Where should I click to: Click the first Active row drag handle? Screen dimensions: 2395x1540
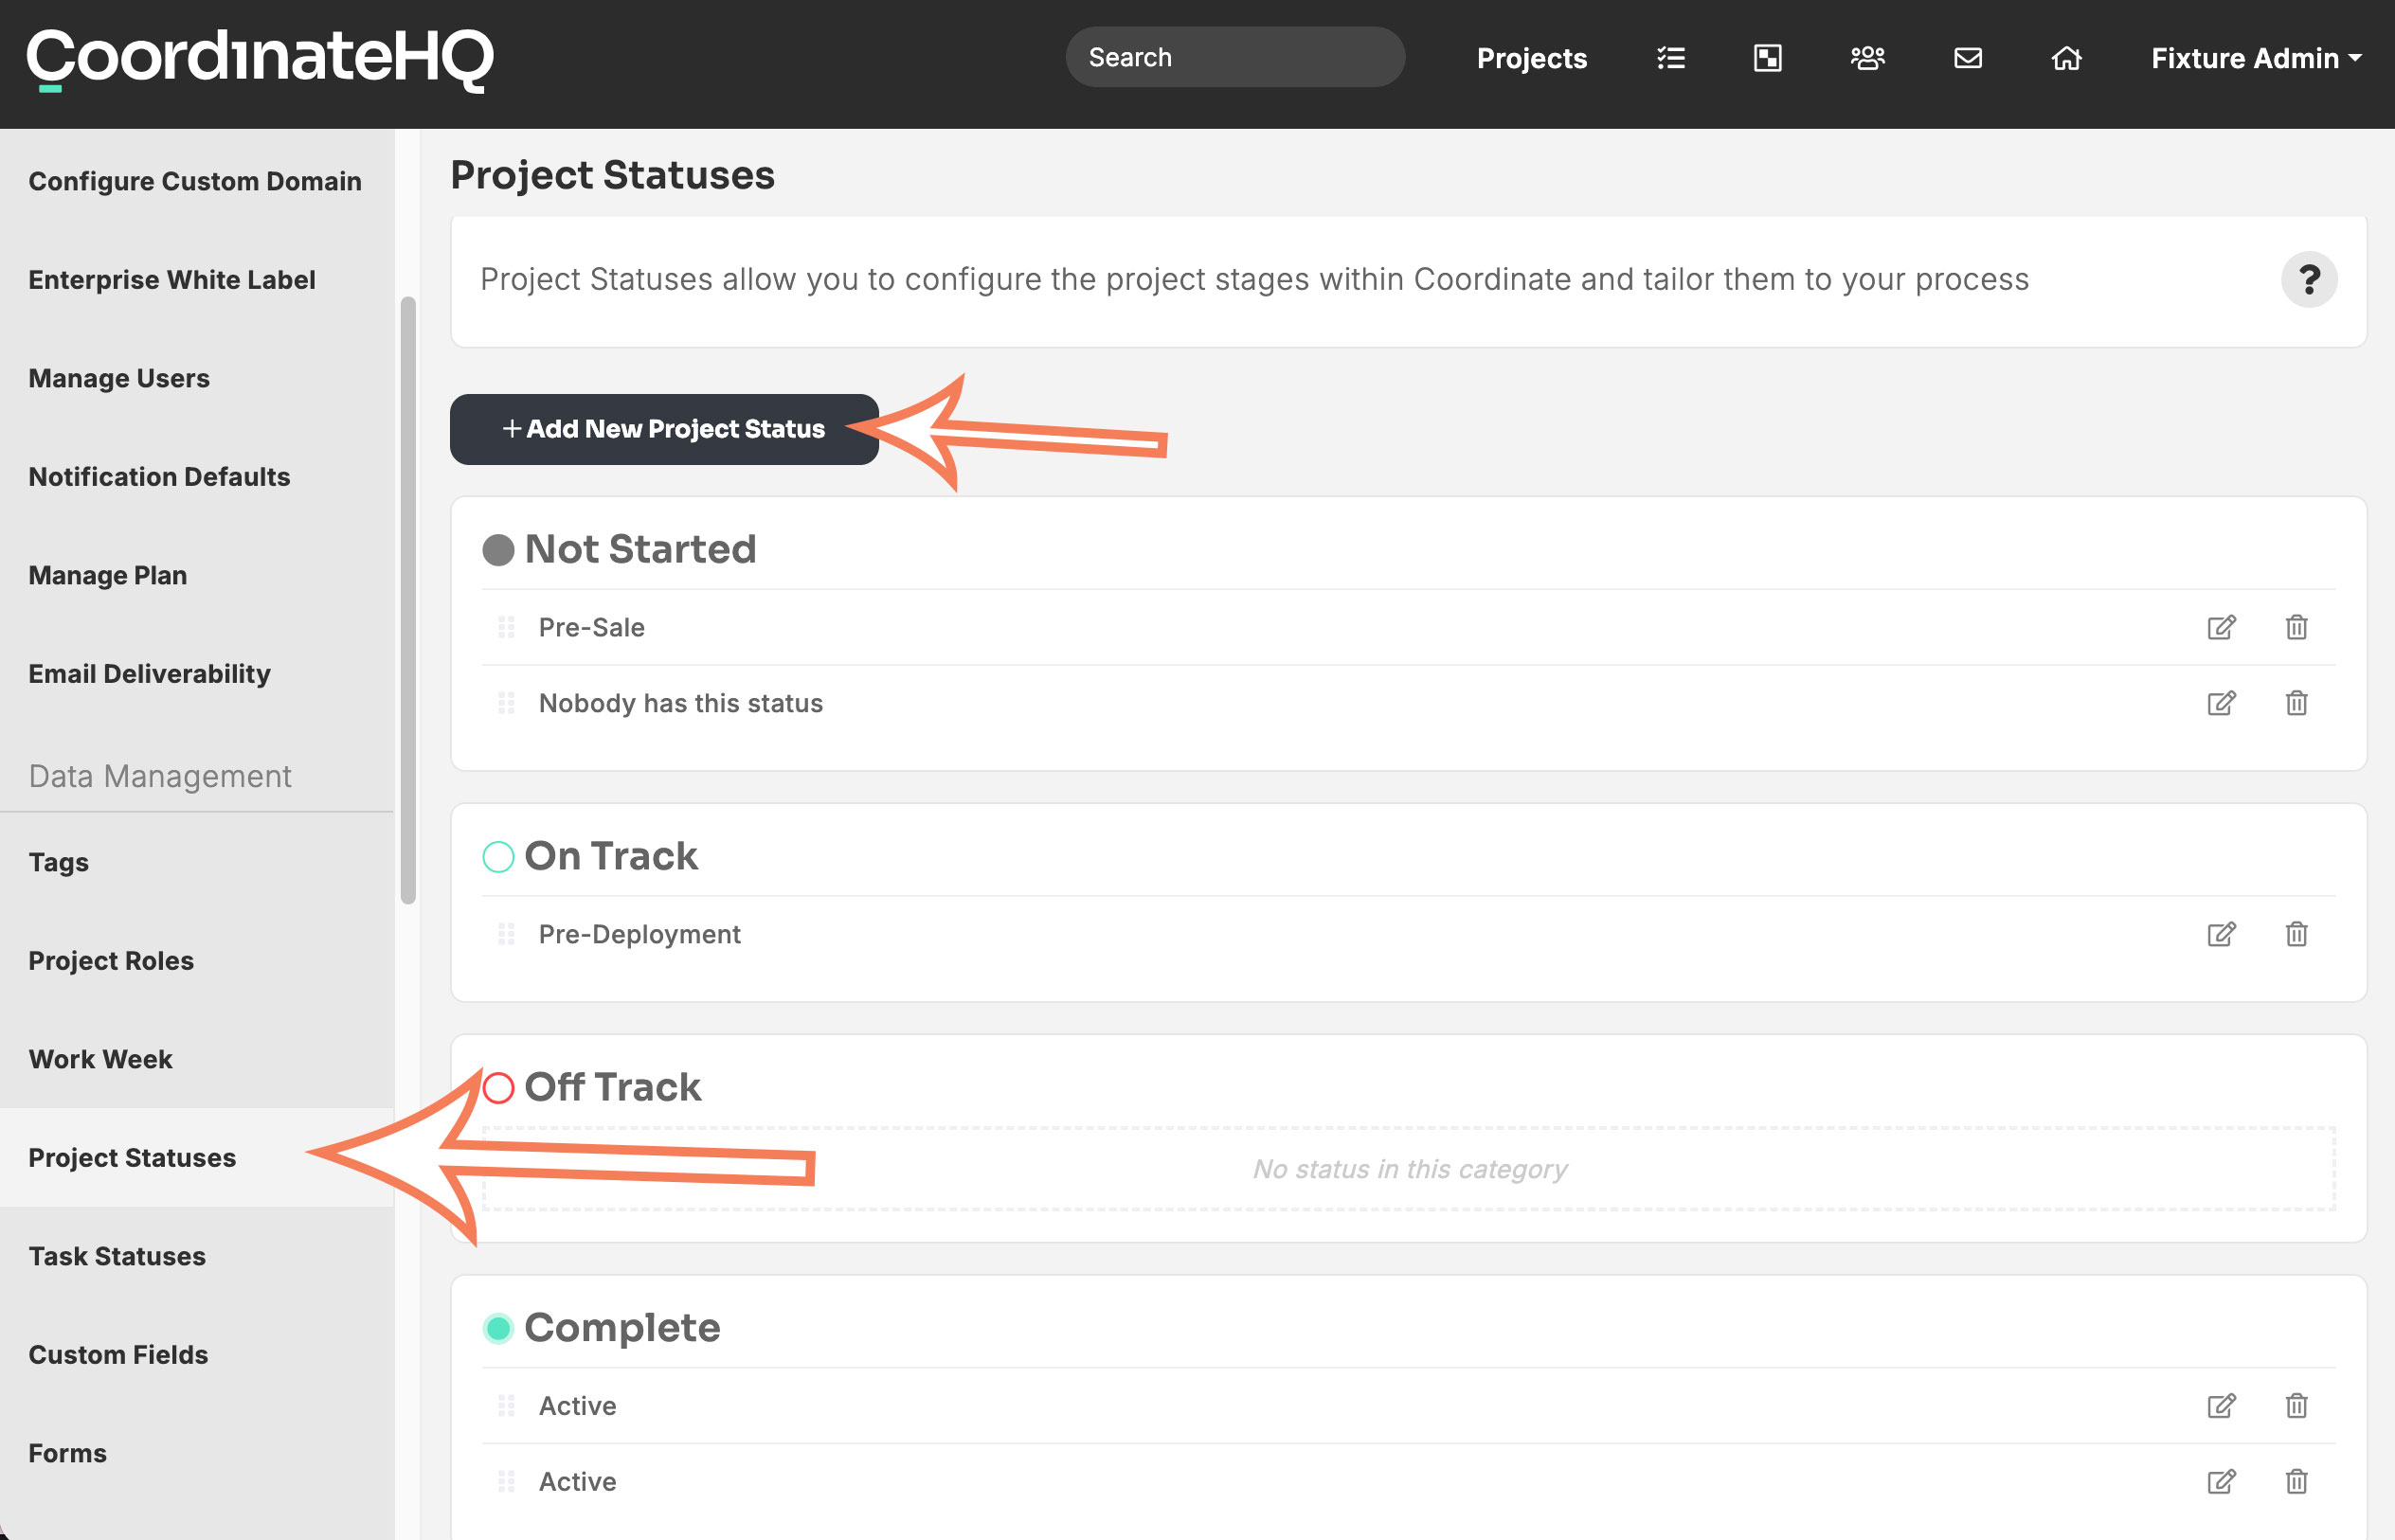pos(506,1406)
